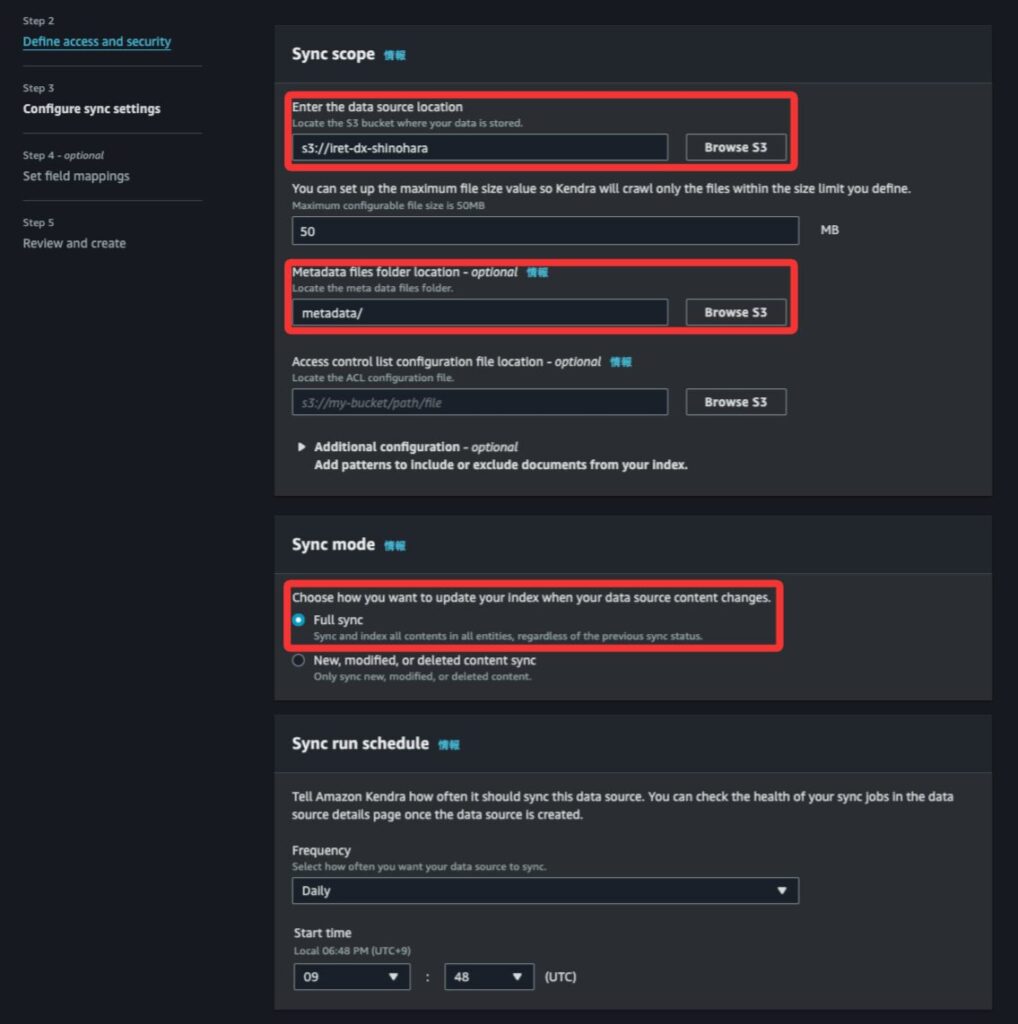Image resolution: width=1018 pixels, height=1024 pixels.
Task: Expand the Additional configuration section
Action: coord(302,447)
